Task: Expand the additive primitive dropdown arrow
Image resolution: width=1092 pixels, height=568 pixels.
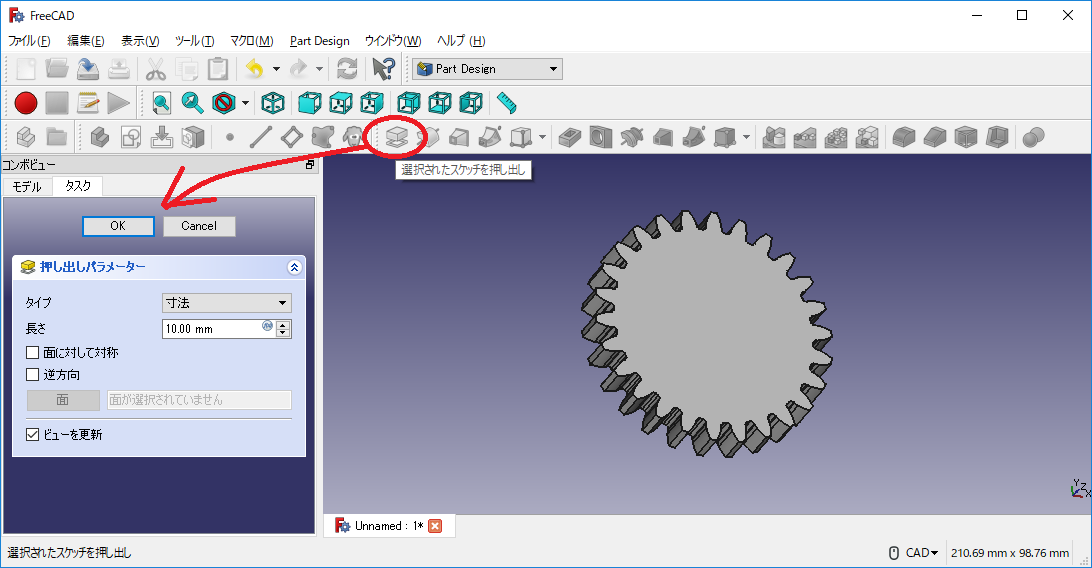Action: [542, 137]
